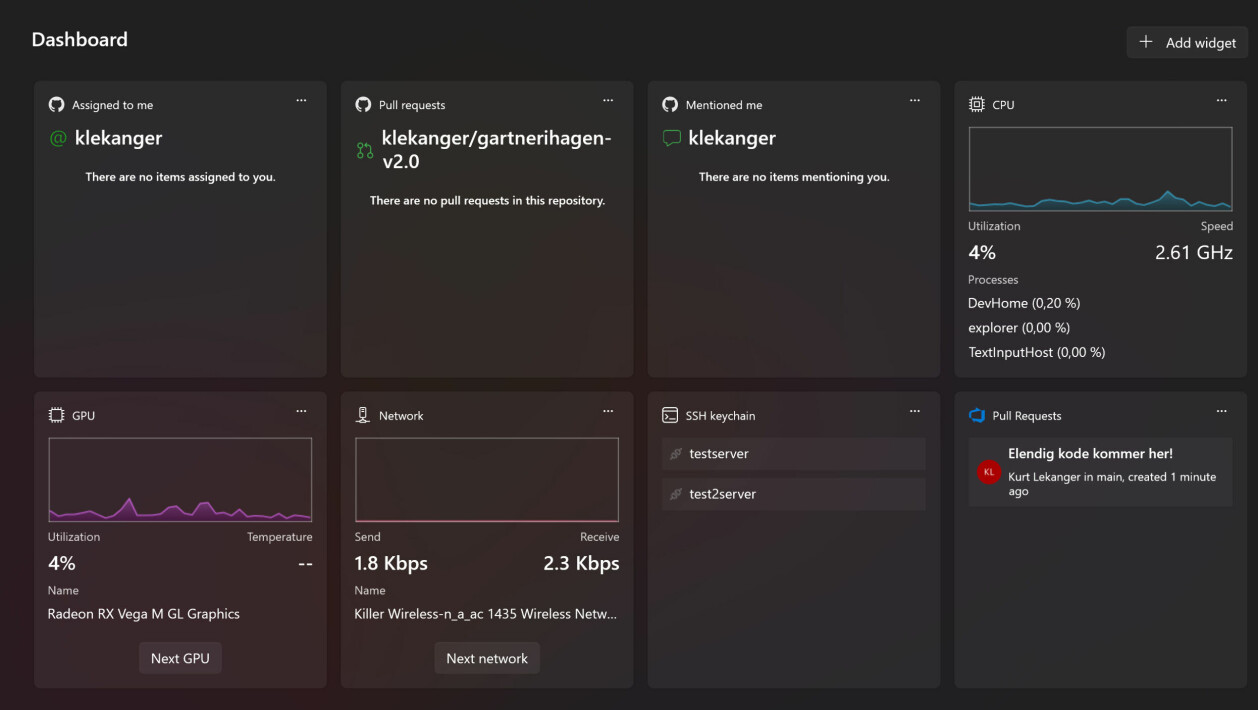Image resolution: width=1258 pixels, height=710 pixels.
Task: Click the GPU 4% utilization value
Action: [62, 564]
